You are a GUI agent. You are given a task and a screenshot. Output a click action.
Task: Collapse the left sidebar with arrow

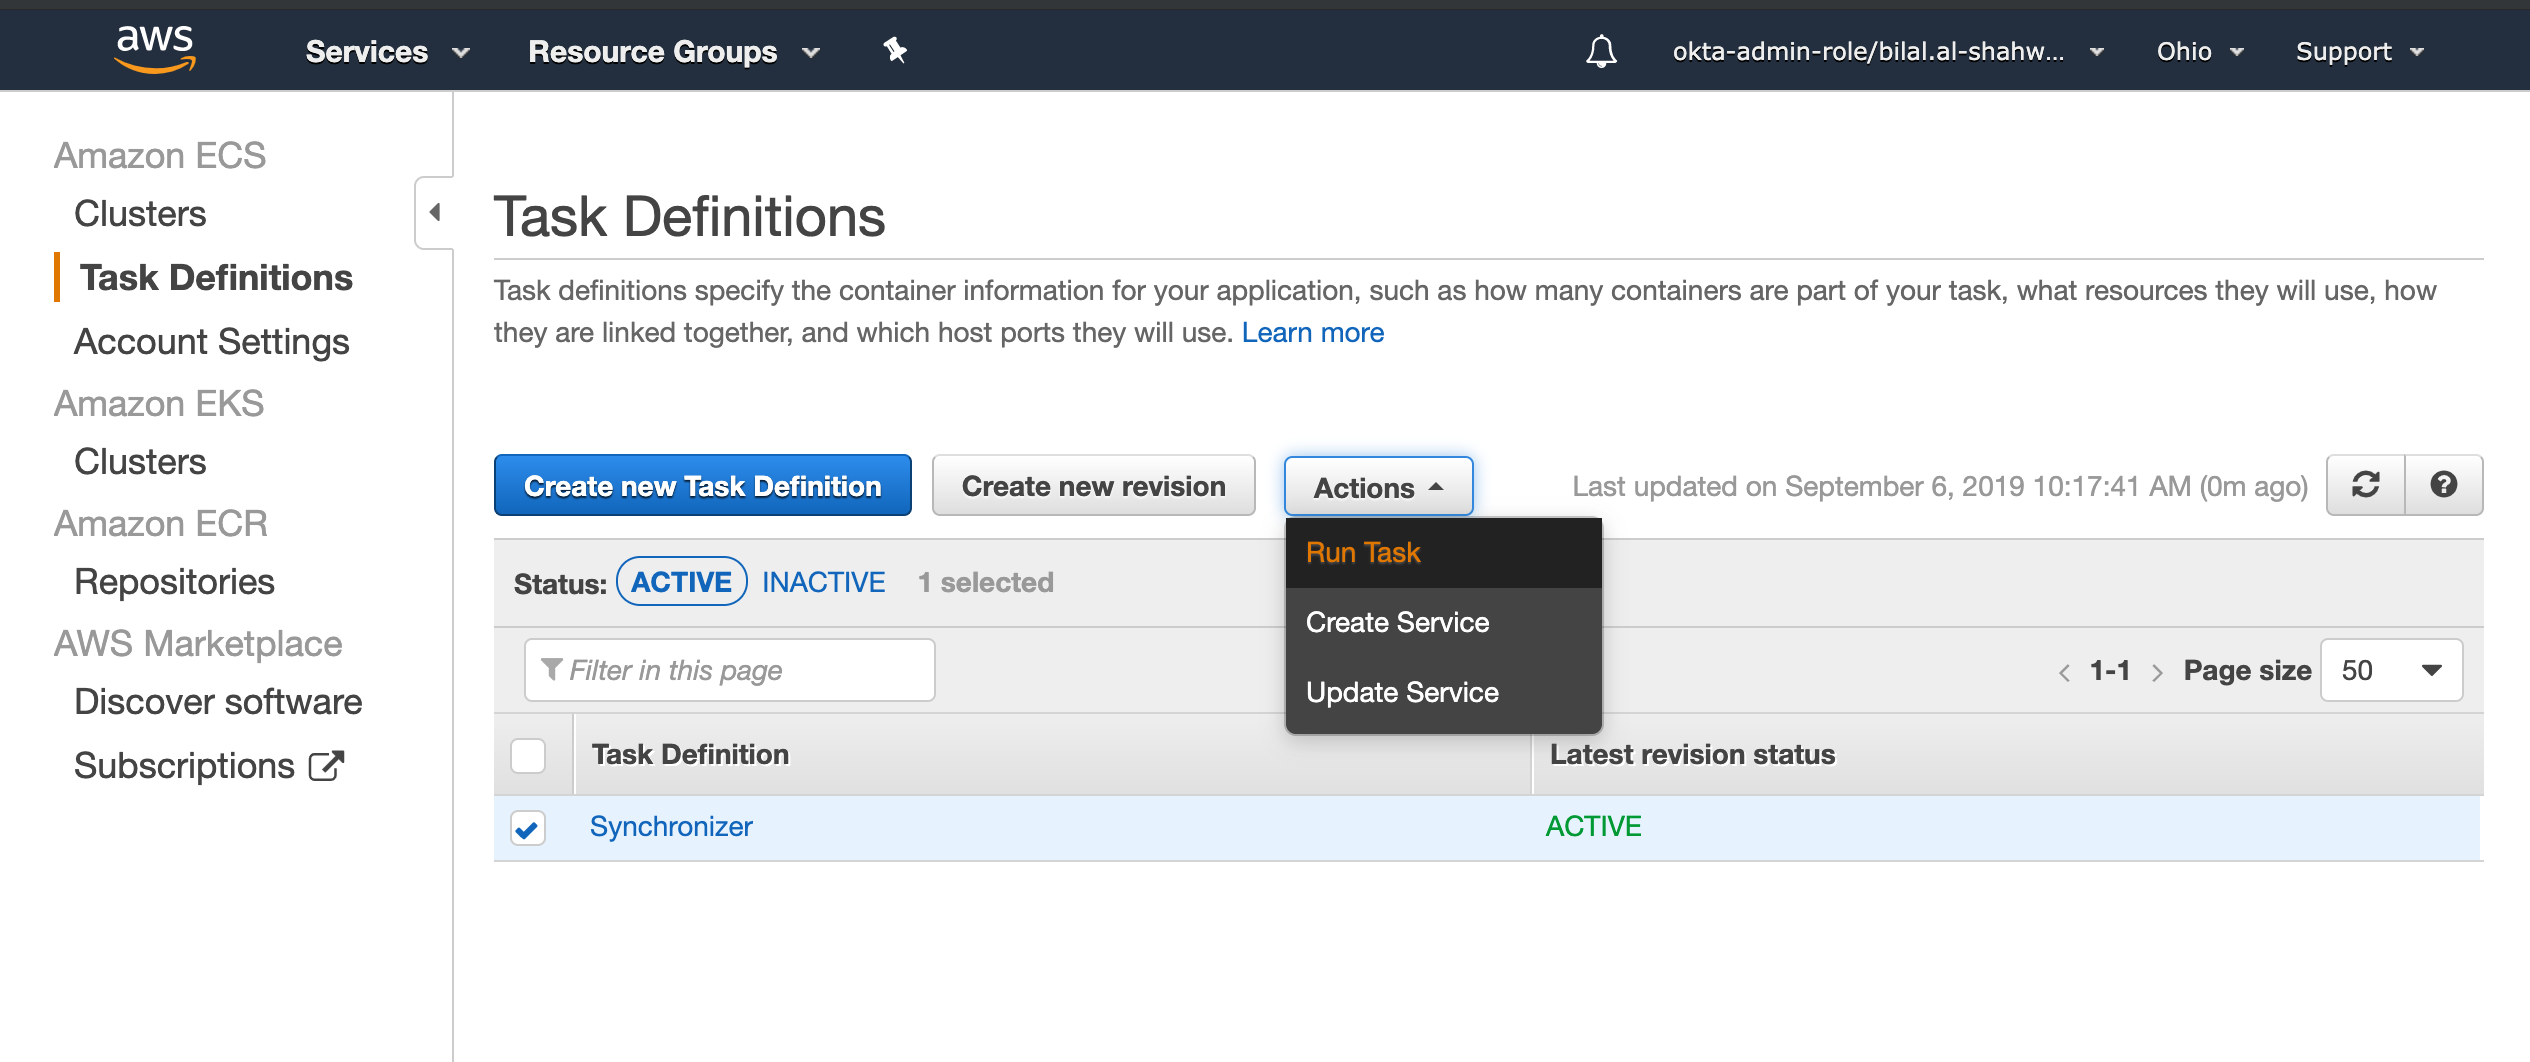tap(435, 212)
